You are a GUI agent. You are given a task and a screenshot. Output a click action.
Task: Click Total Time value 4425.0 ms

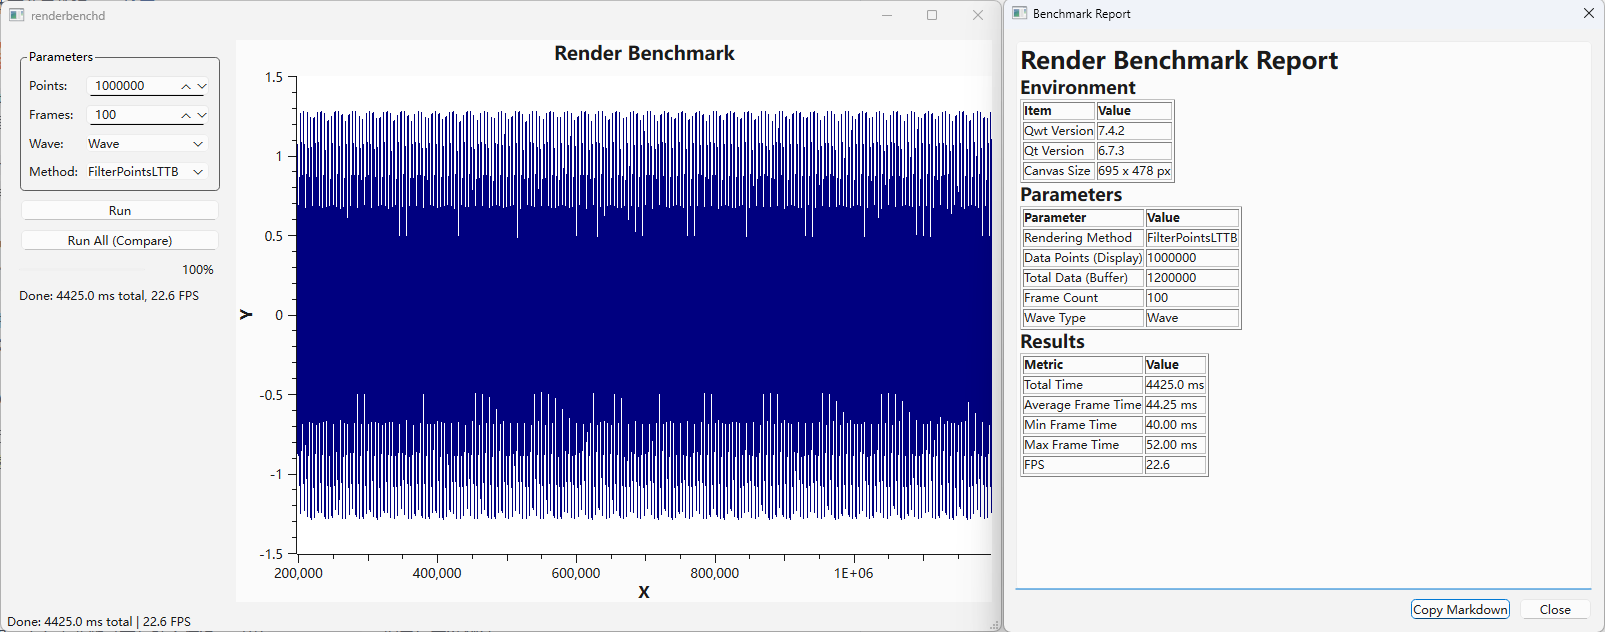click(1175, 385)
